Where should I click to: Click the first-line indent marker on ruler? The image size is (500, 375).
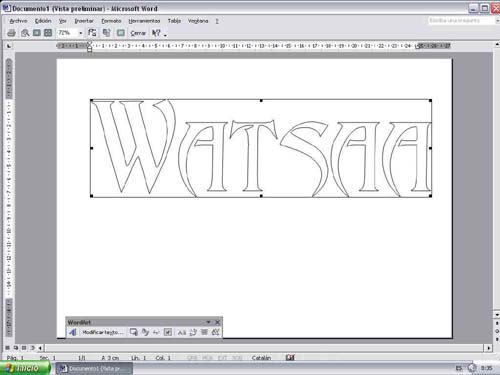[x=89, y=44]
